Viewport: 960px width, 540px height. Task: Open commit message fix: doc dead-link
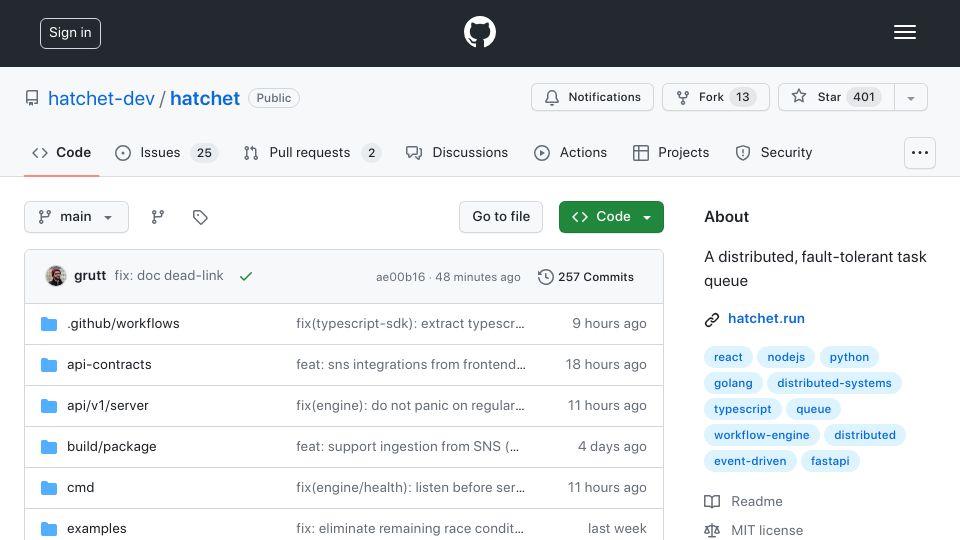[169, 276]
